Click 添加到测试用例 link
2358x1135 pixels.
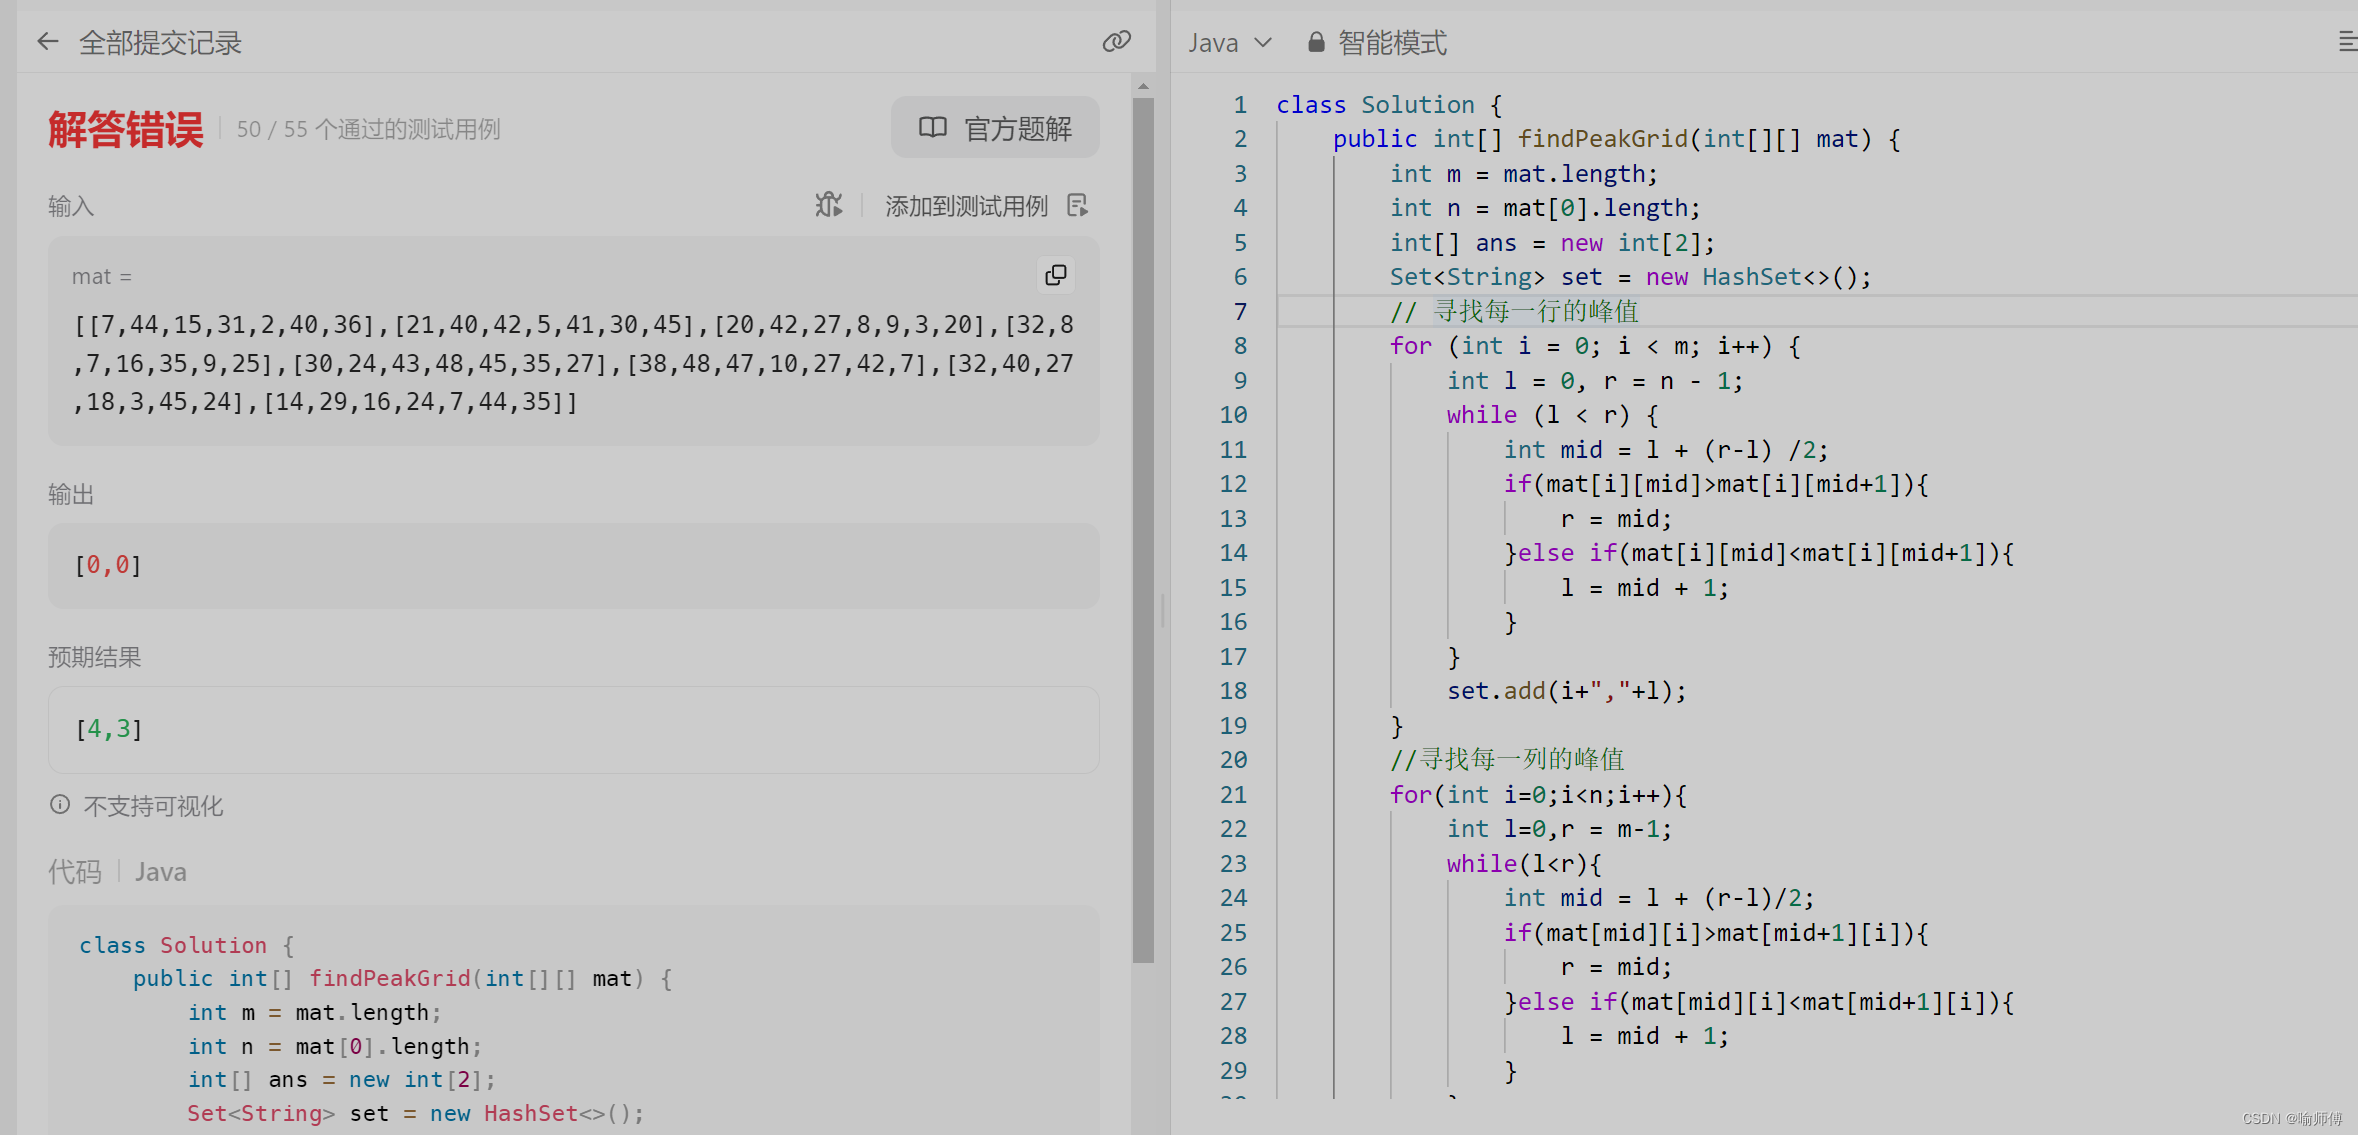pyautogui.click(x=966, y=206)
